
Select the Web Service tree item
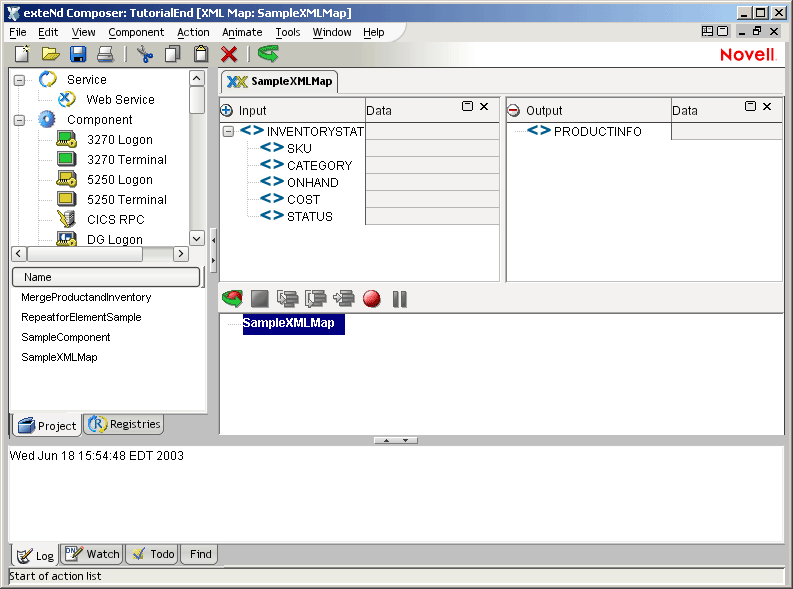coord(120,100)
